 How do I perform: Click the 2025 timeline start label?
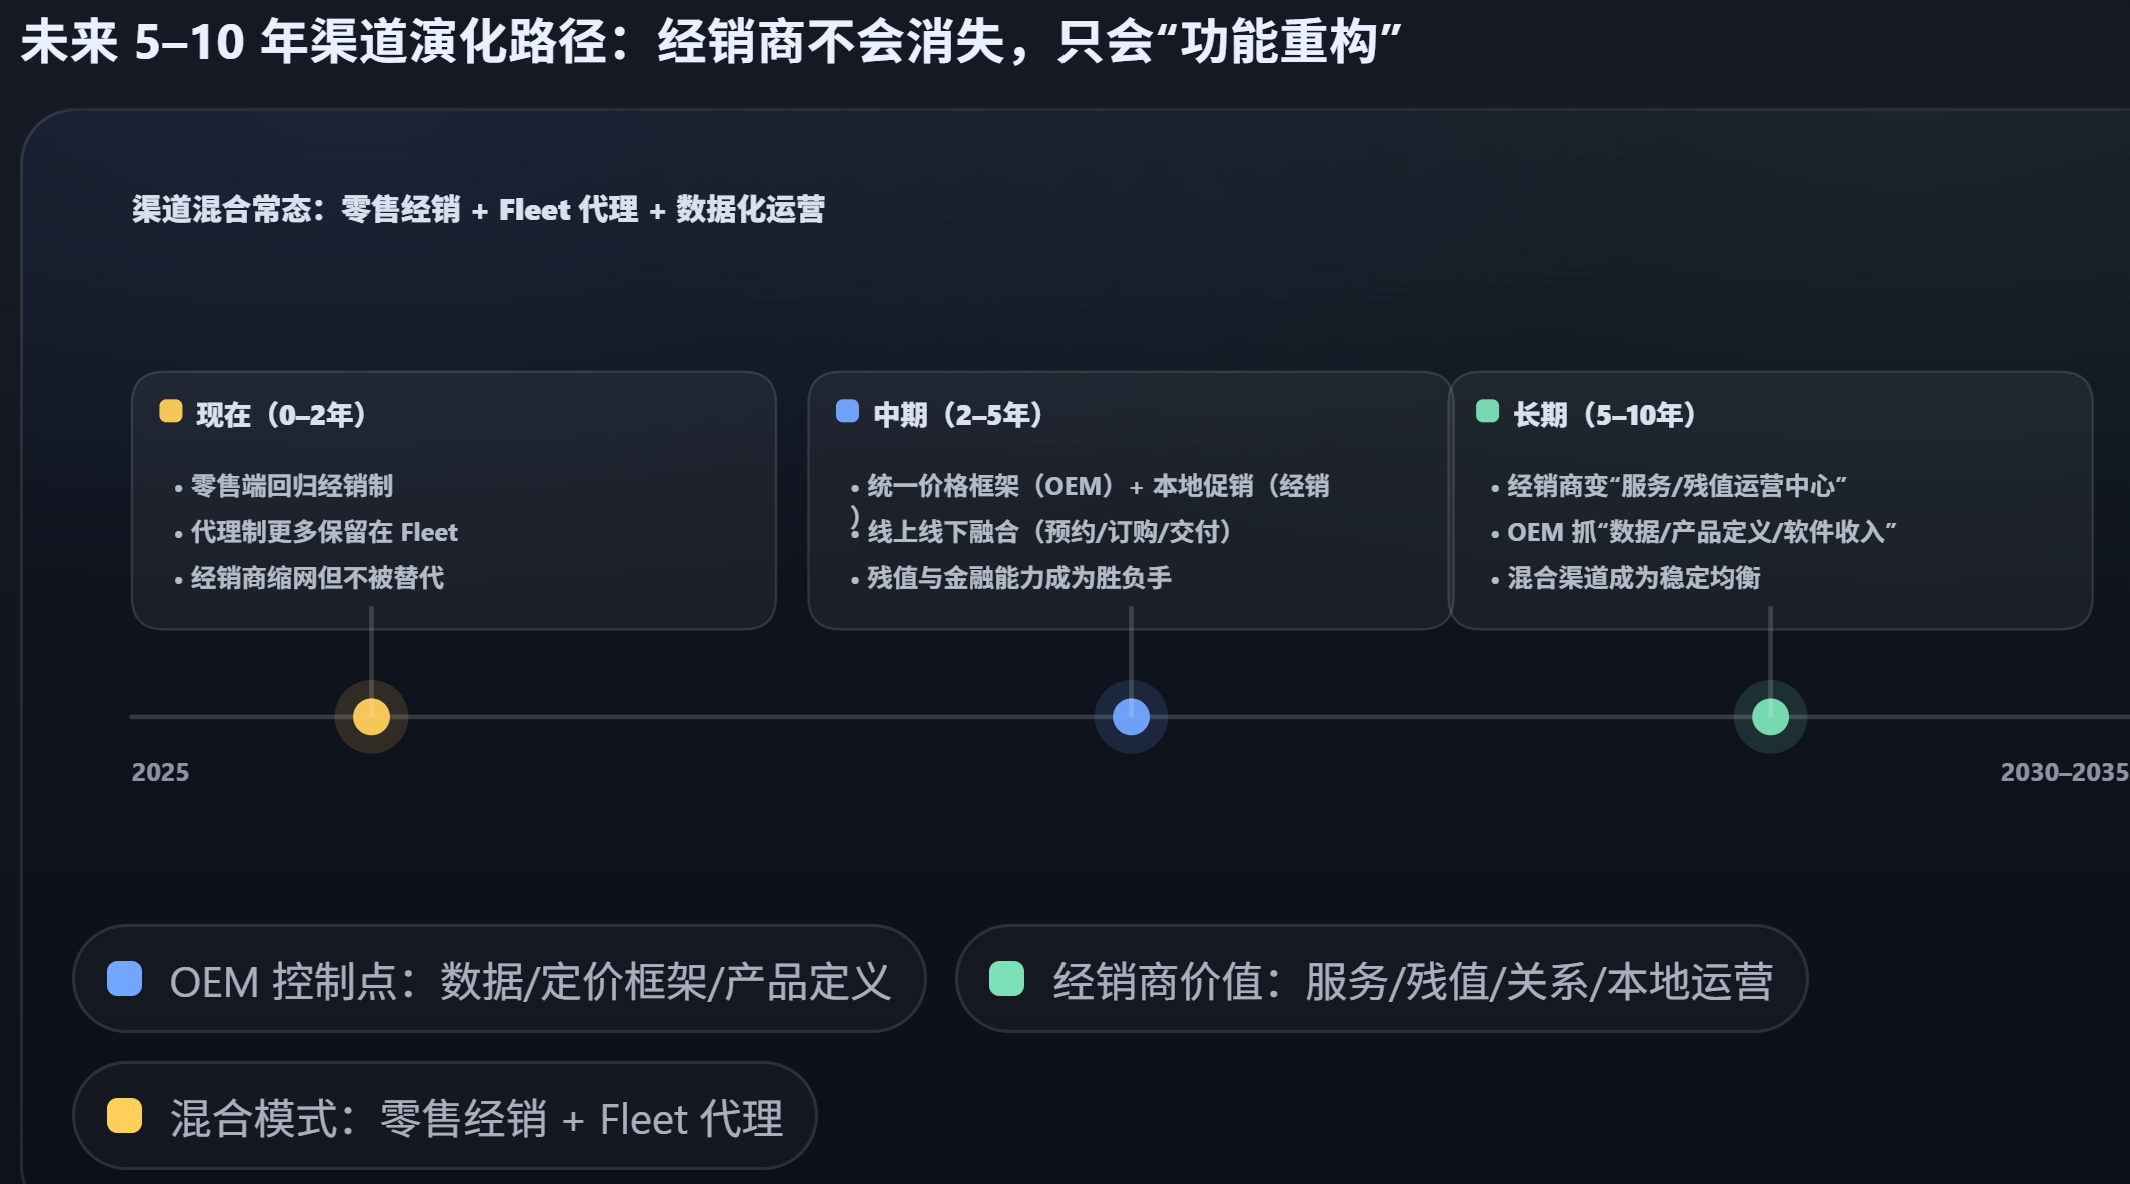(x=160, y=772)
